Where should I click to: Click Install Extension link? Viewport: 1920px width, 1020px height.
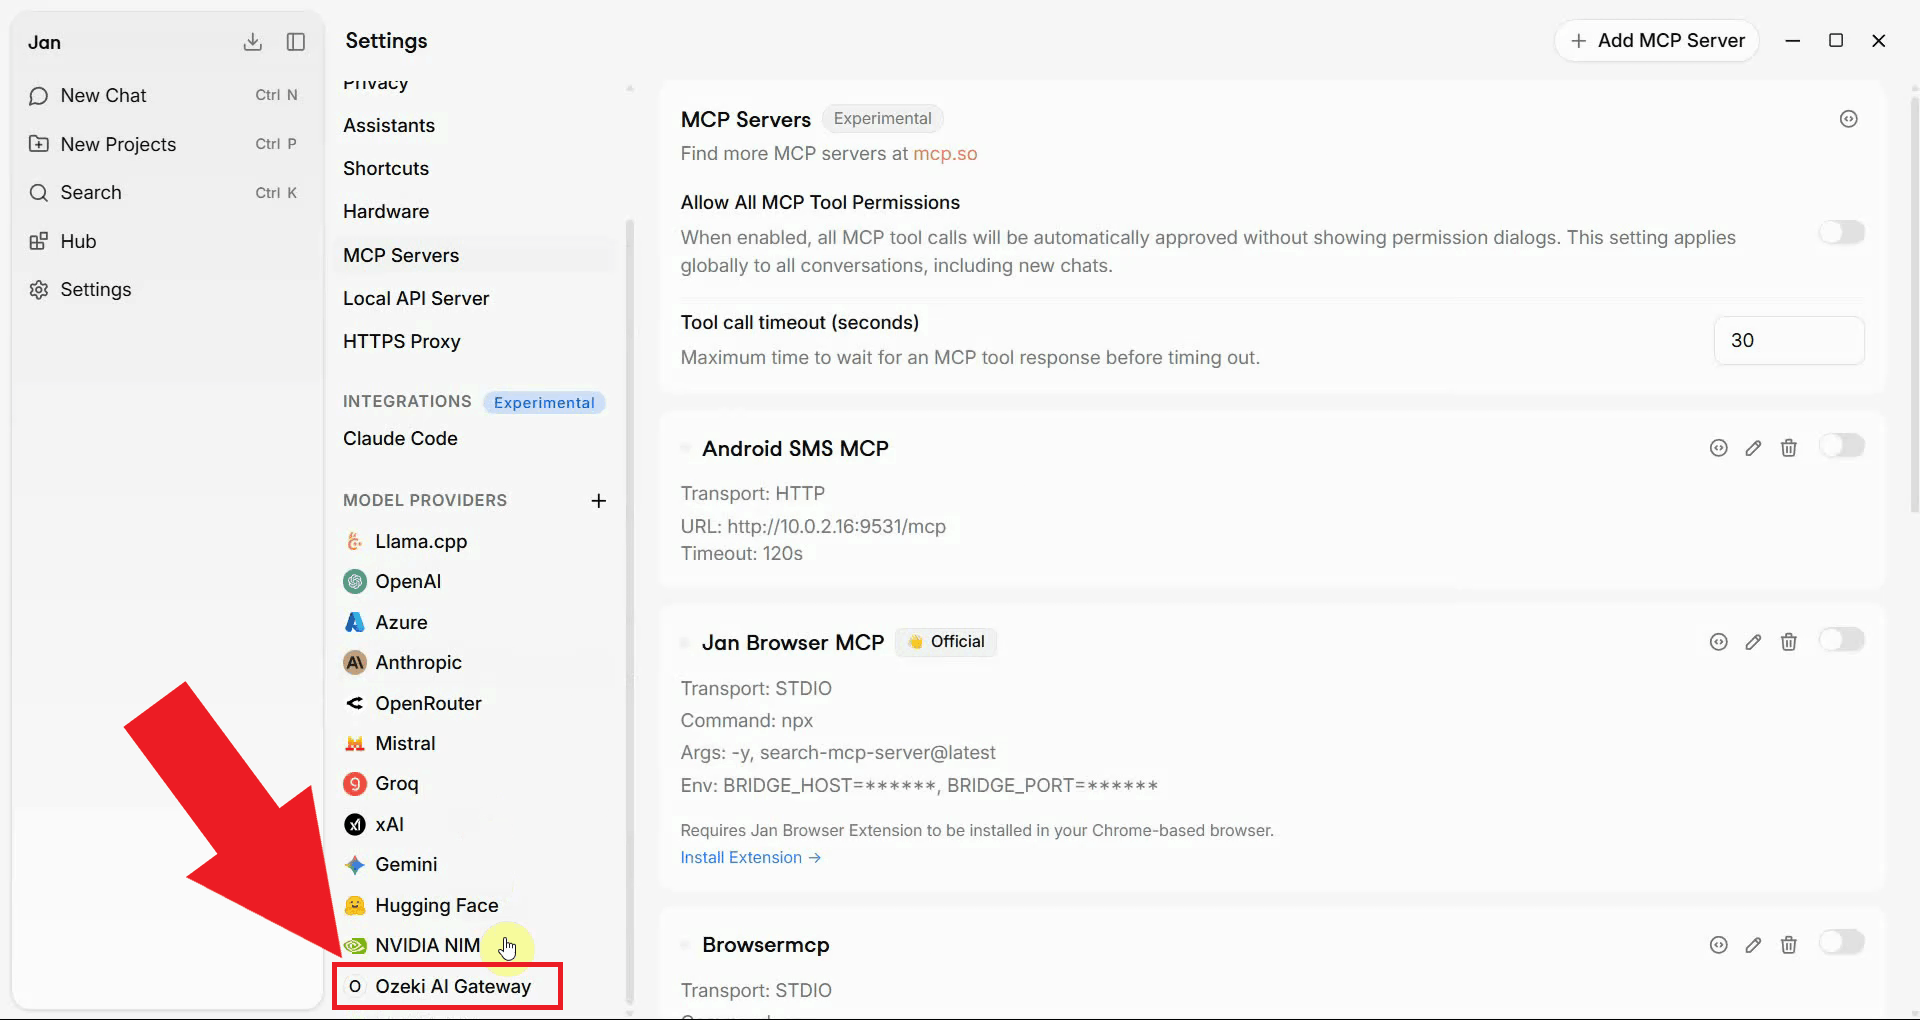coord(750,858)
